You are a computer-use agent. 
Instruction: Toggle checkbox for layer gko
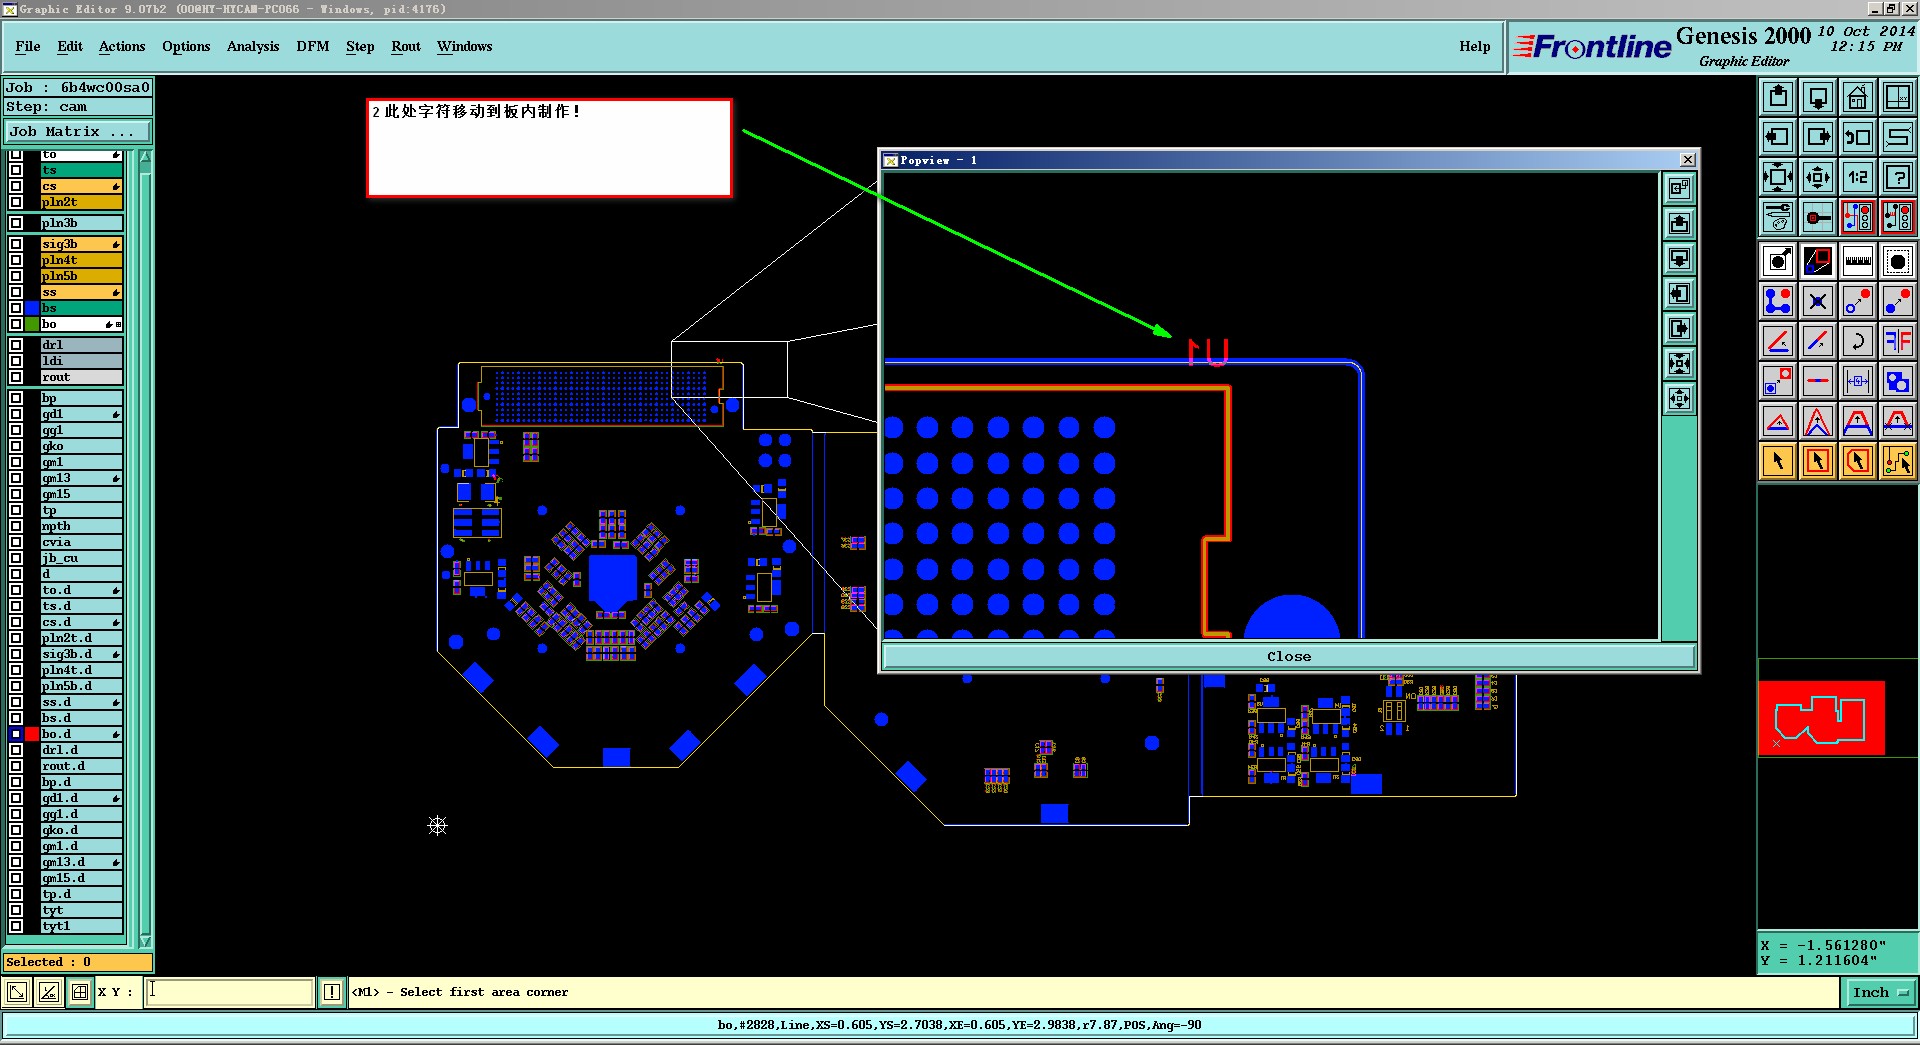click(x=16, y=447)
